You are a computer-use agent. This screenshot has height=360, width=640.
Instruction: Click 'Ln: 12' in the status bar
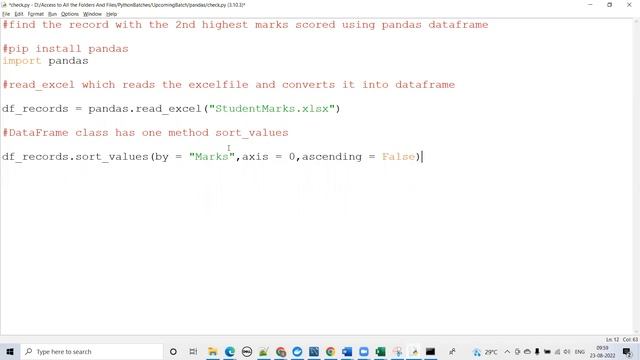pyautogui.click(x=612, y=340)
